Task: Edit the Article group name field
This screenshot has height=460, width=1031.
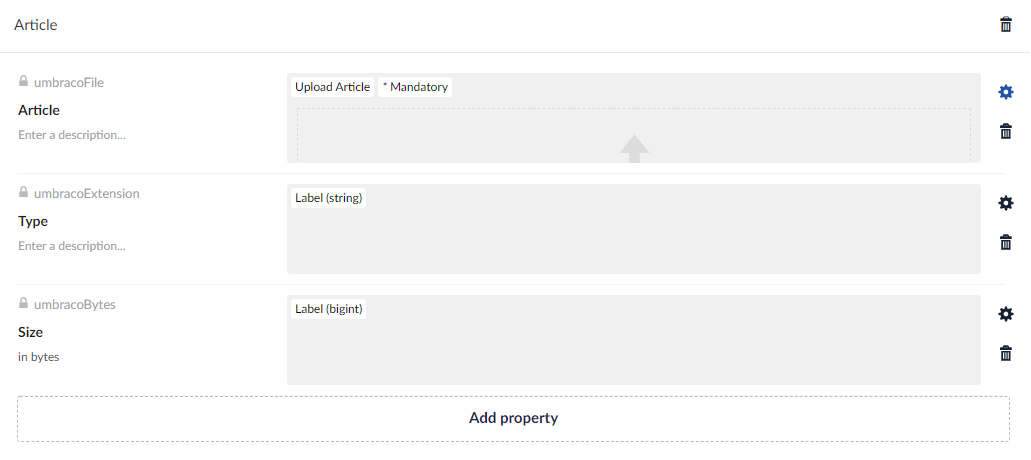Action: (x=36, y=26)
